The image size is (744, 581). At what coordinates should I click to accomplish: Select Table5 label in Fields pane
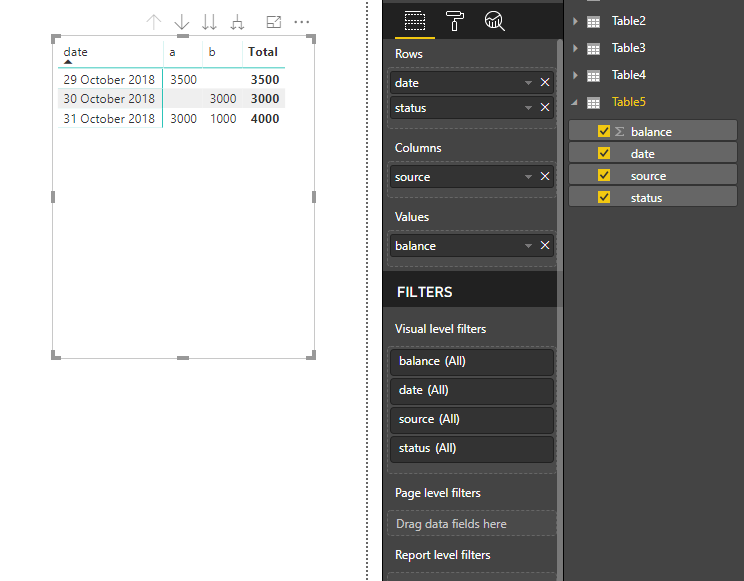click(628, 102)
